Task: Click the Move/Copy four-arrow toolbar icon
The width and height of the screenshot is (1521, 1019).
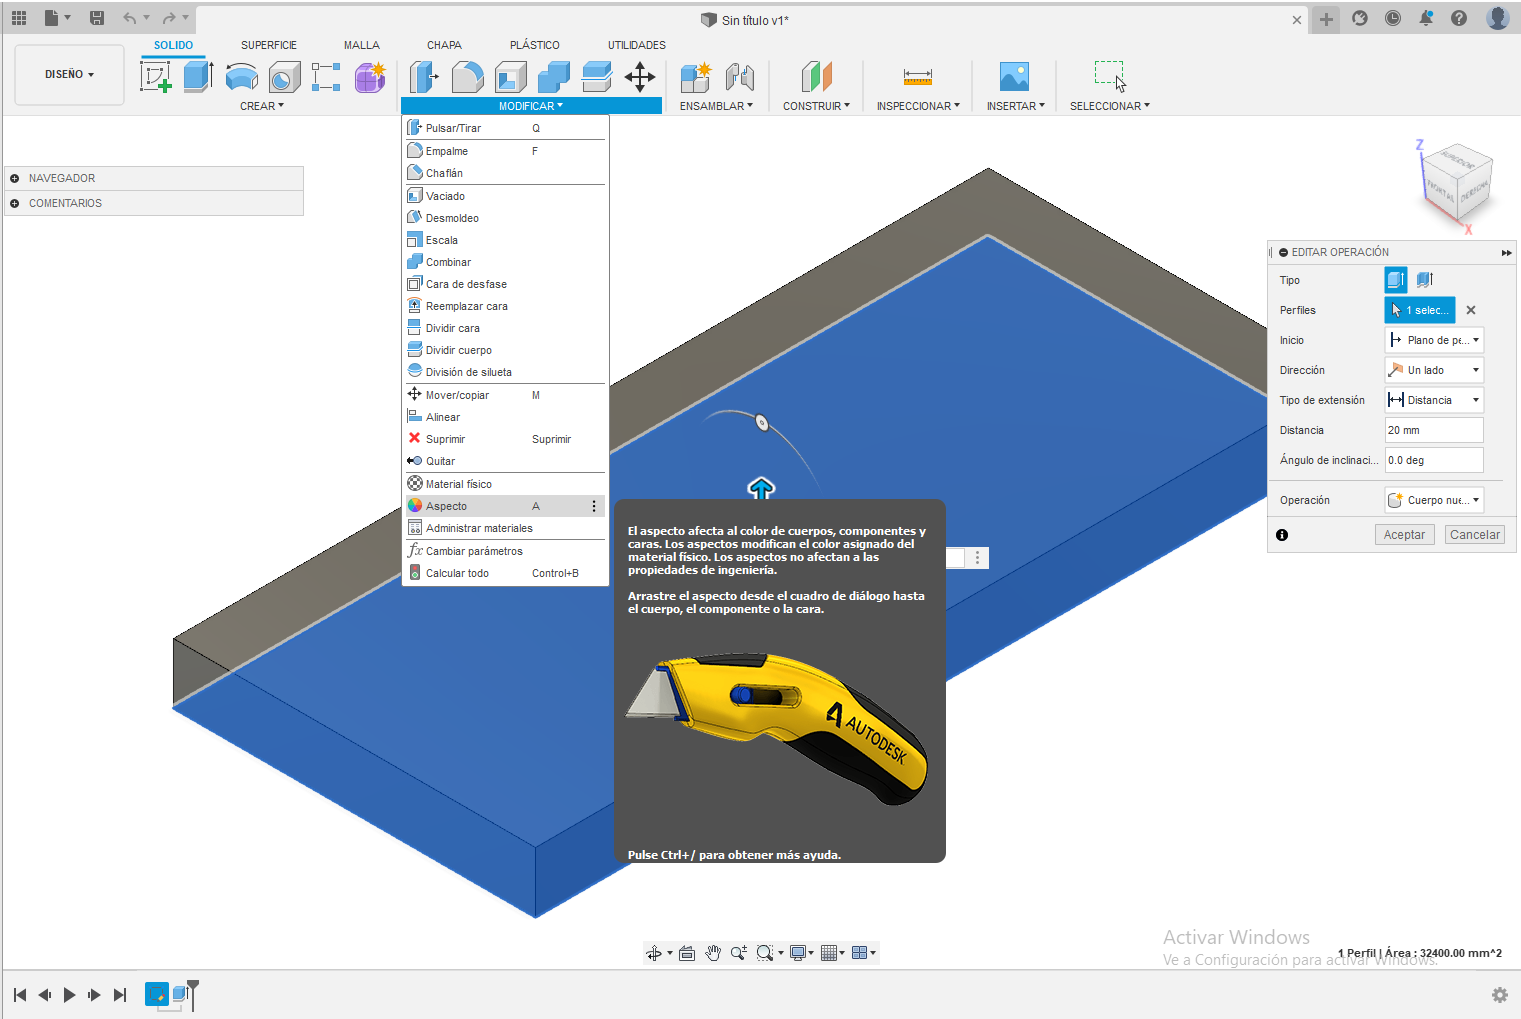Action: pos(640,77)
